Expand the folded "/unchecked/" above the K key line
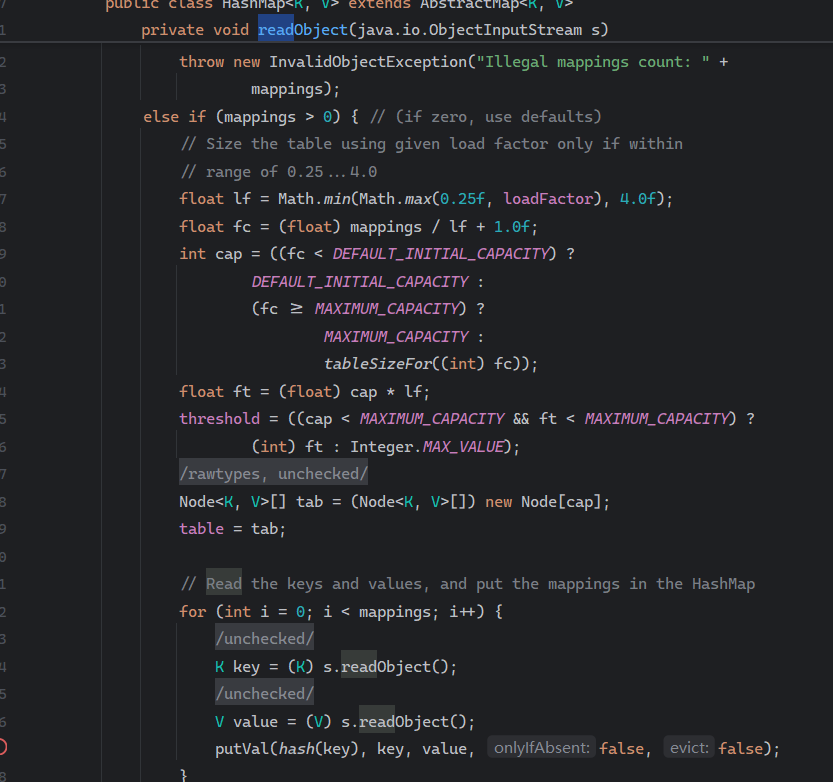Image resolution: width=833 pixels, height=782 pixels. tap(264, 638)
